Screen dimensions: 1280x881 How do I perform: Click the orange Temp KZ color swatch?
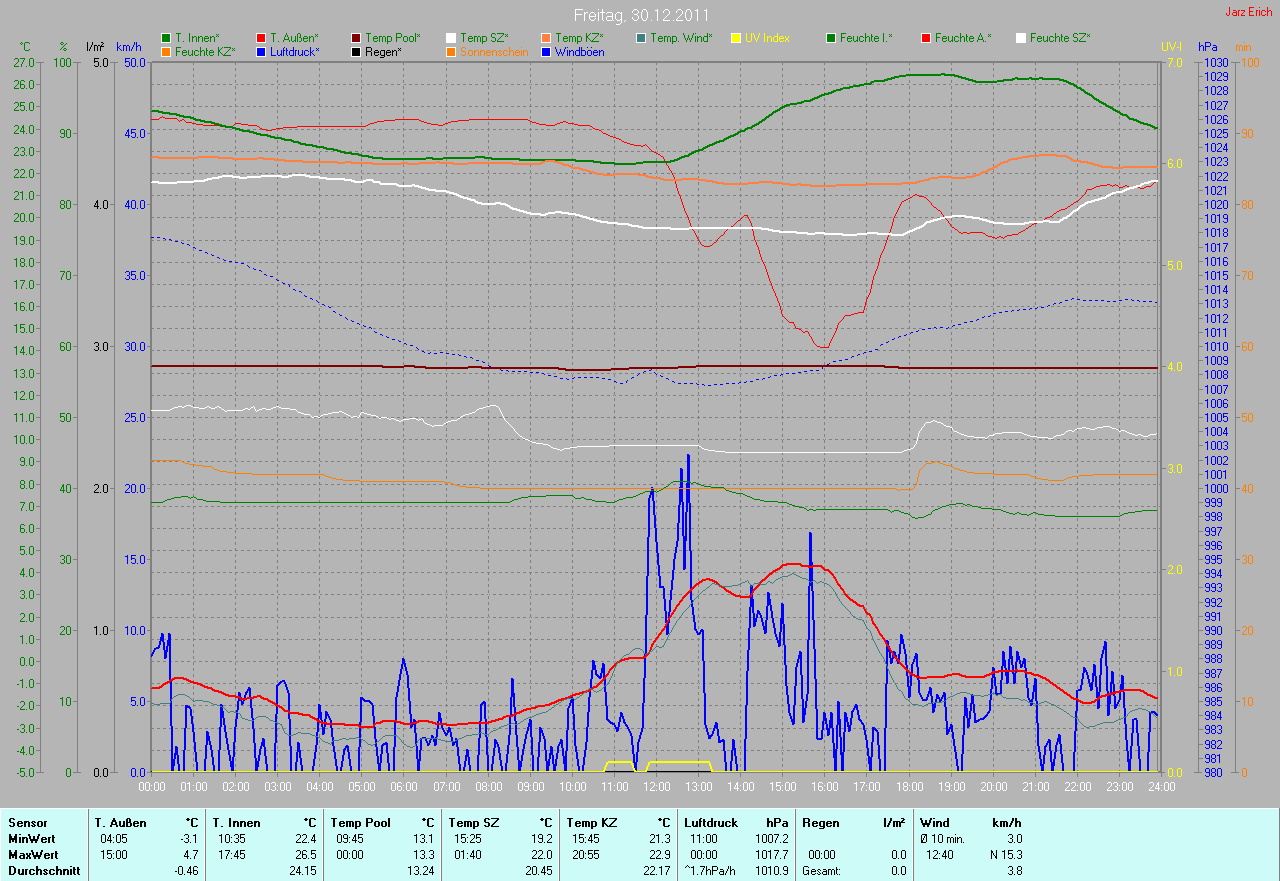(546, 38)
